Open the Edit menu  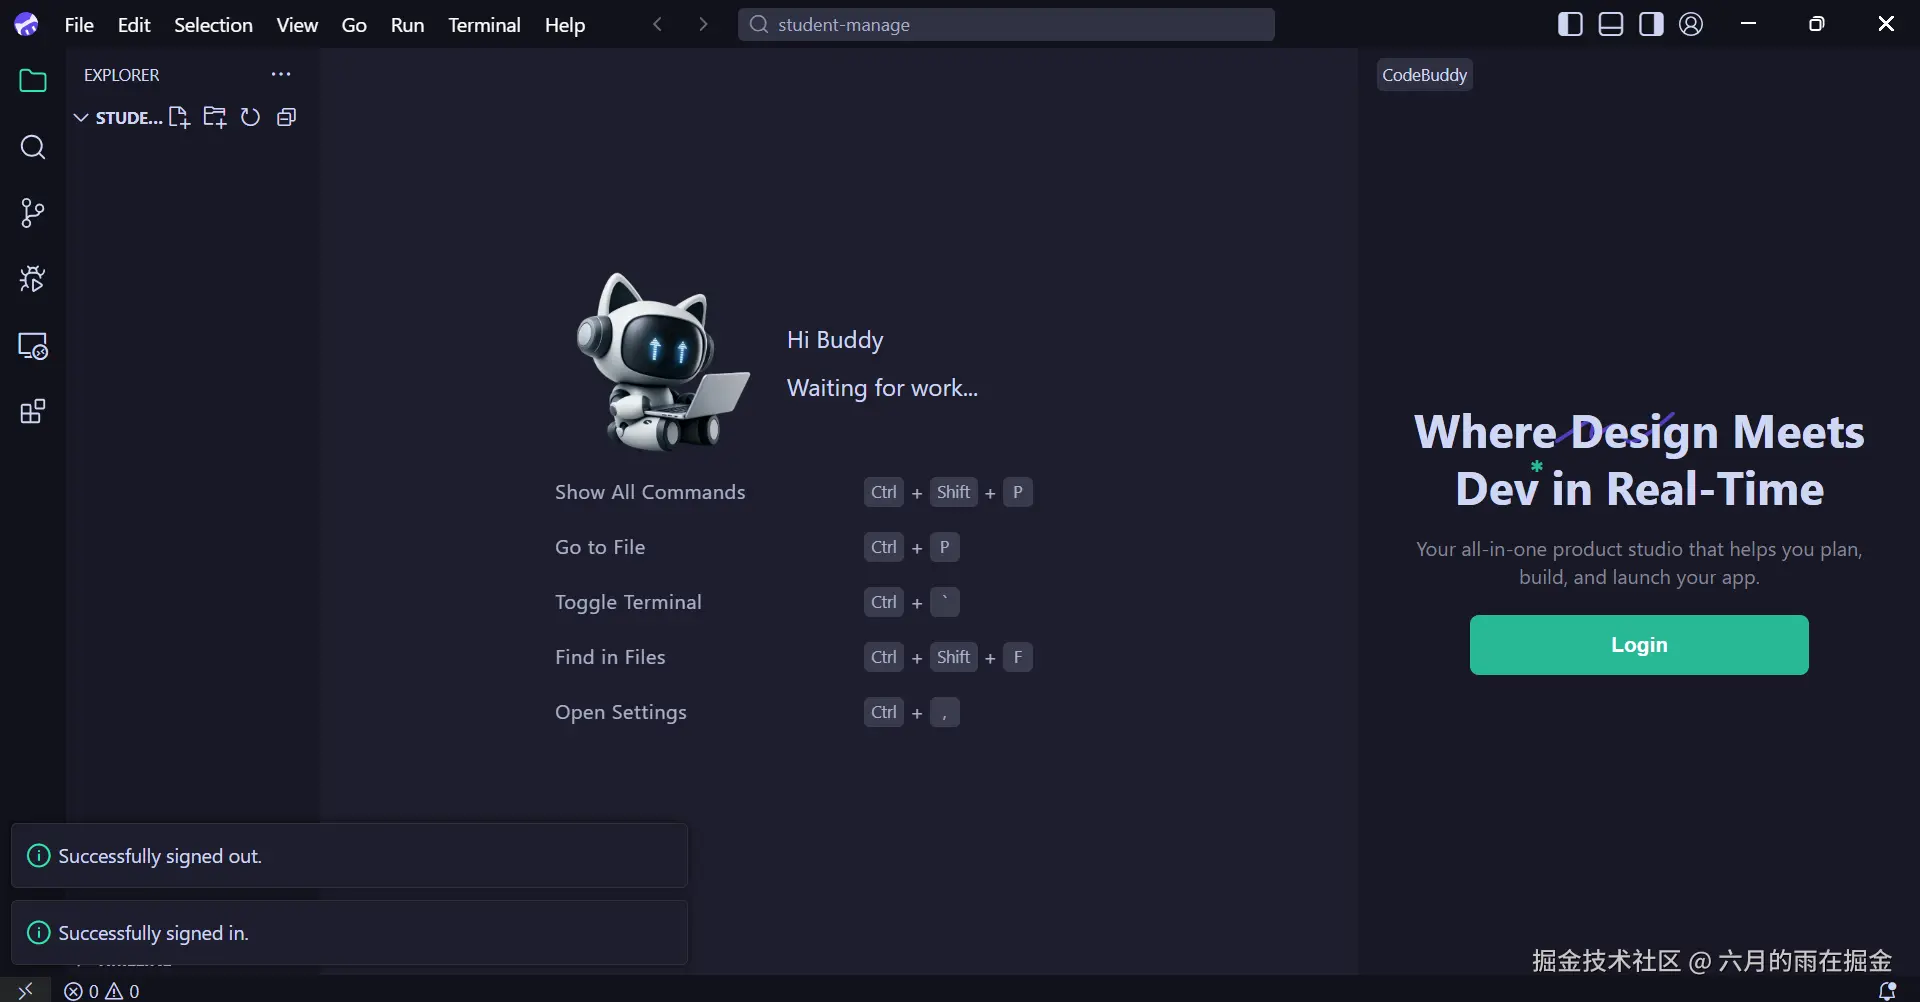coord(134,25)
